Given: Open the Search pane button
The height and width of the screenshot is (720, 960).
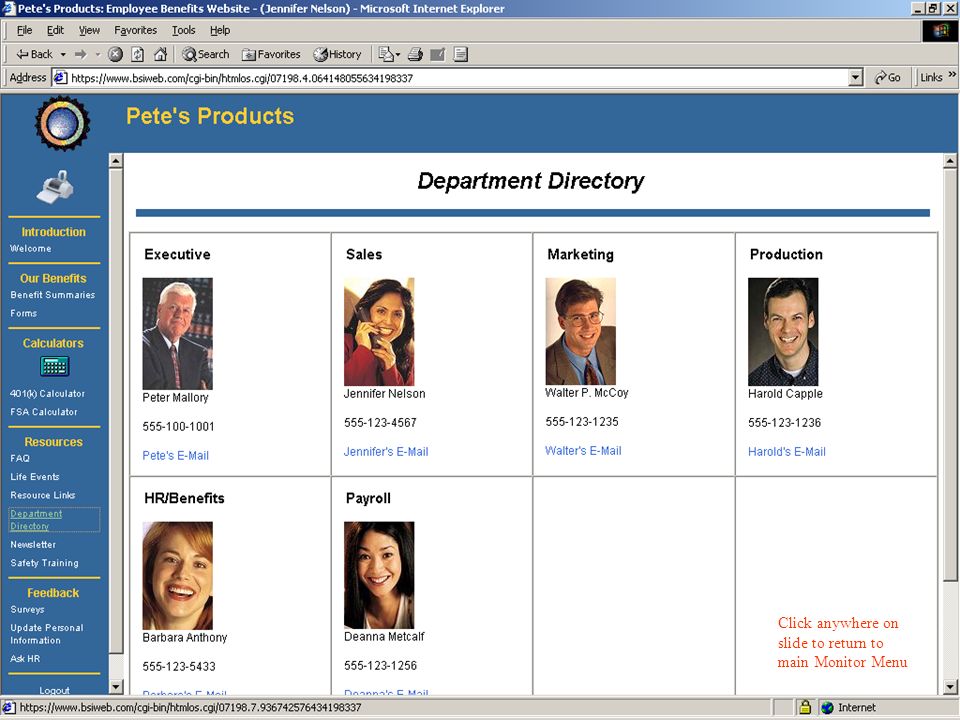Looking at the screenshot, I should (x=206, y=54).
